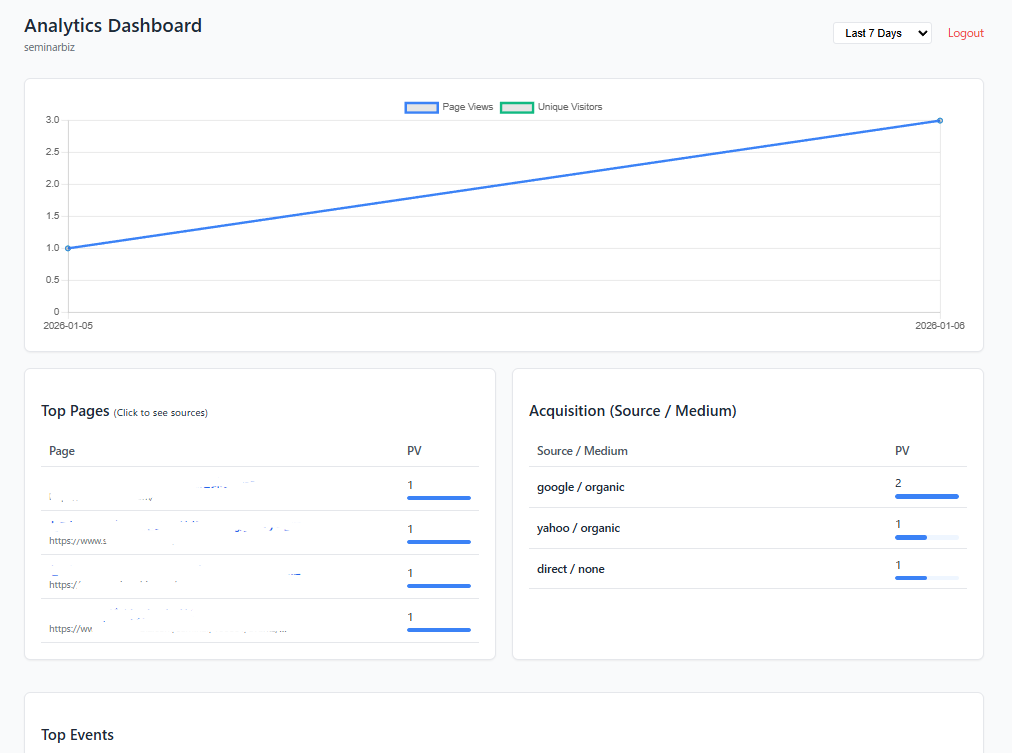The image size is (1012, 753).
Task: Click the Logout link
Action: [x=966, y=33]
